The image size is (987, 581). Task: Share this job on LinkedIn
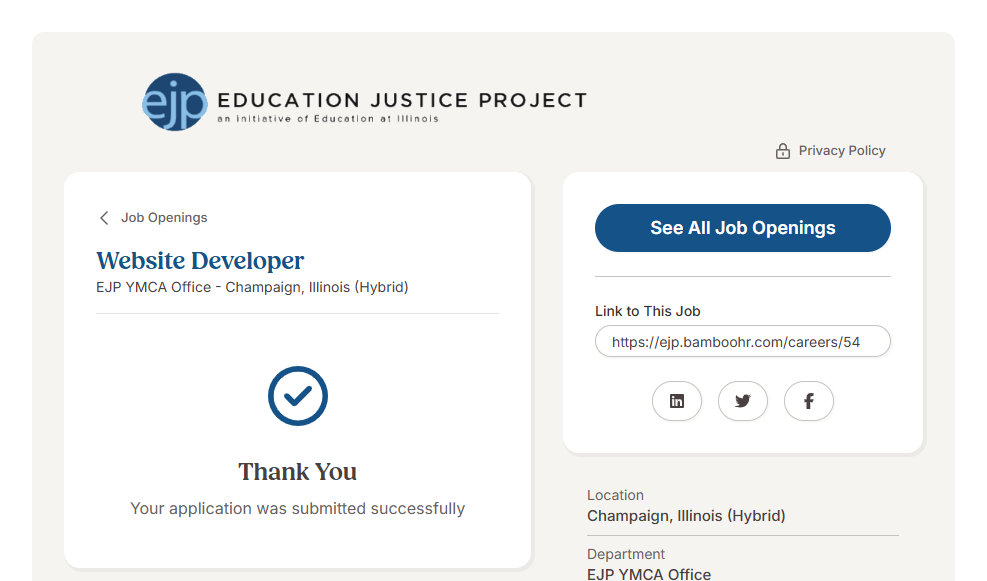click(x=677, y=401)
